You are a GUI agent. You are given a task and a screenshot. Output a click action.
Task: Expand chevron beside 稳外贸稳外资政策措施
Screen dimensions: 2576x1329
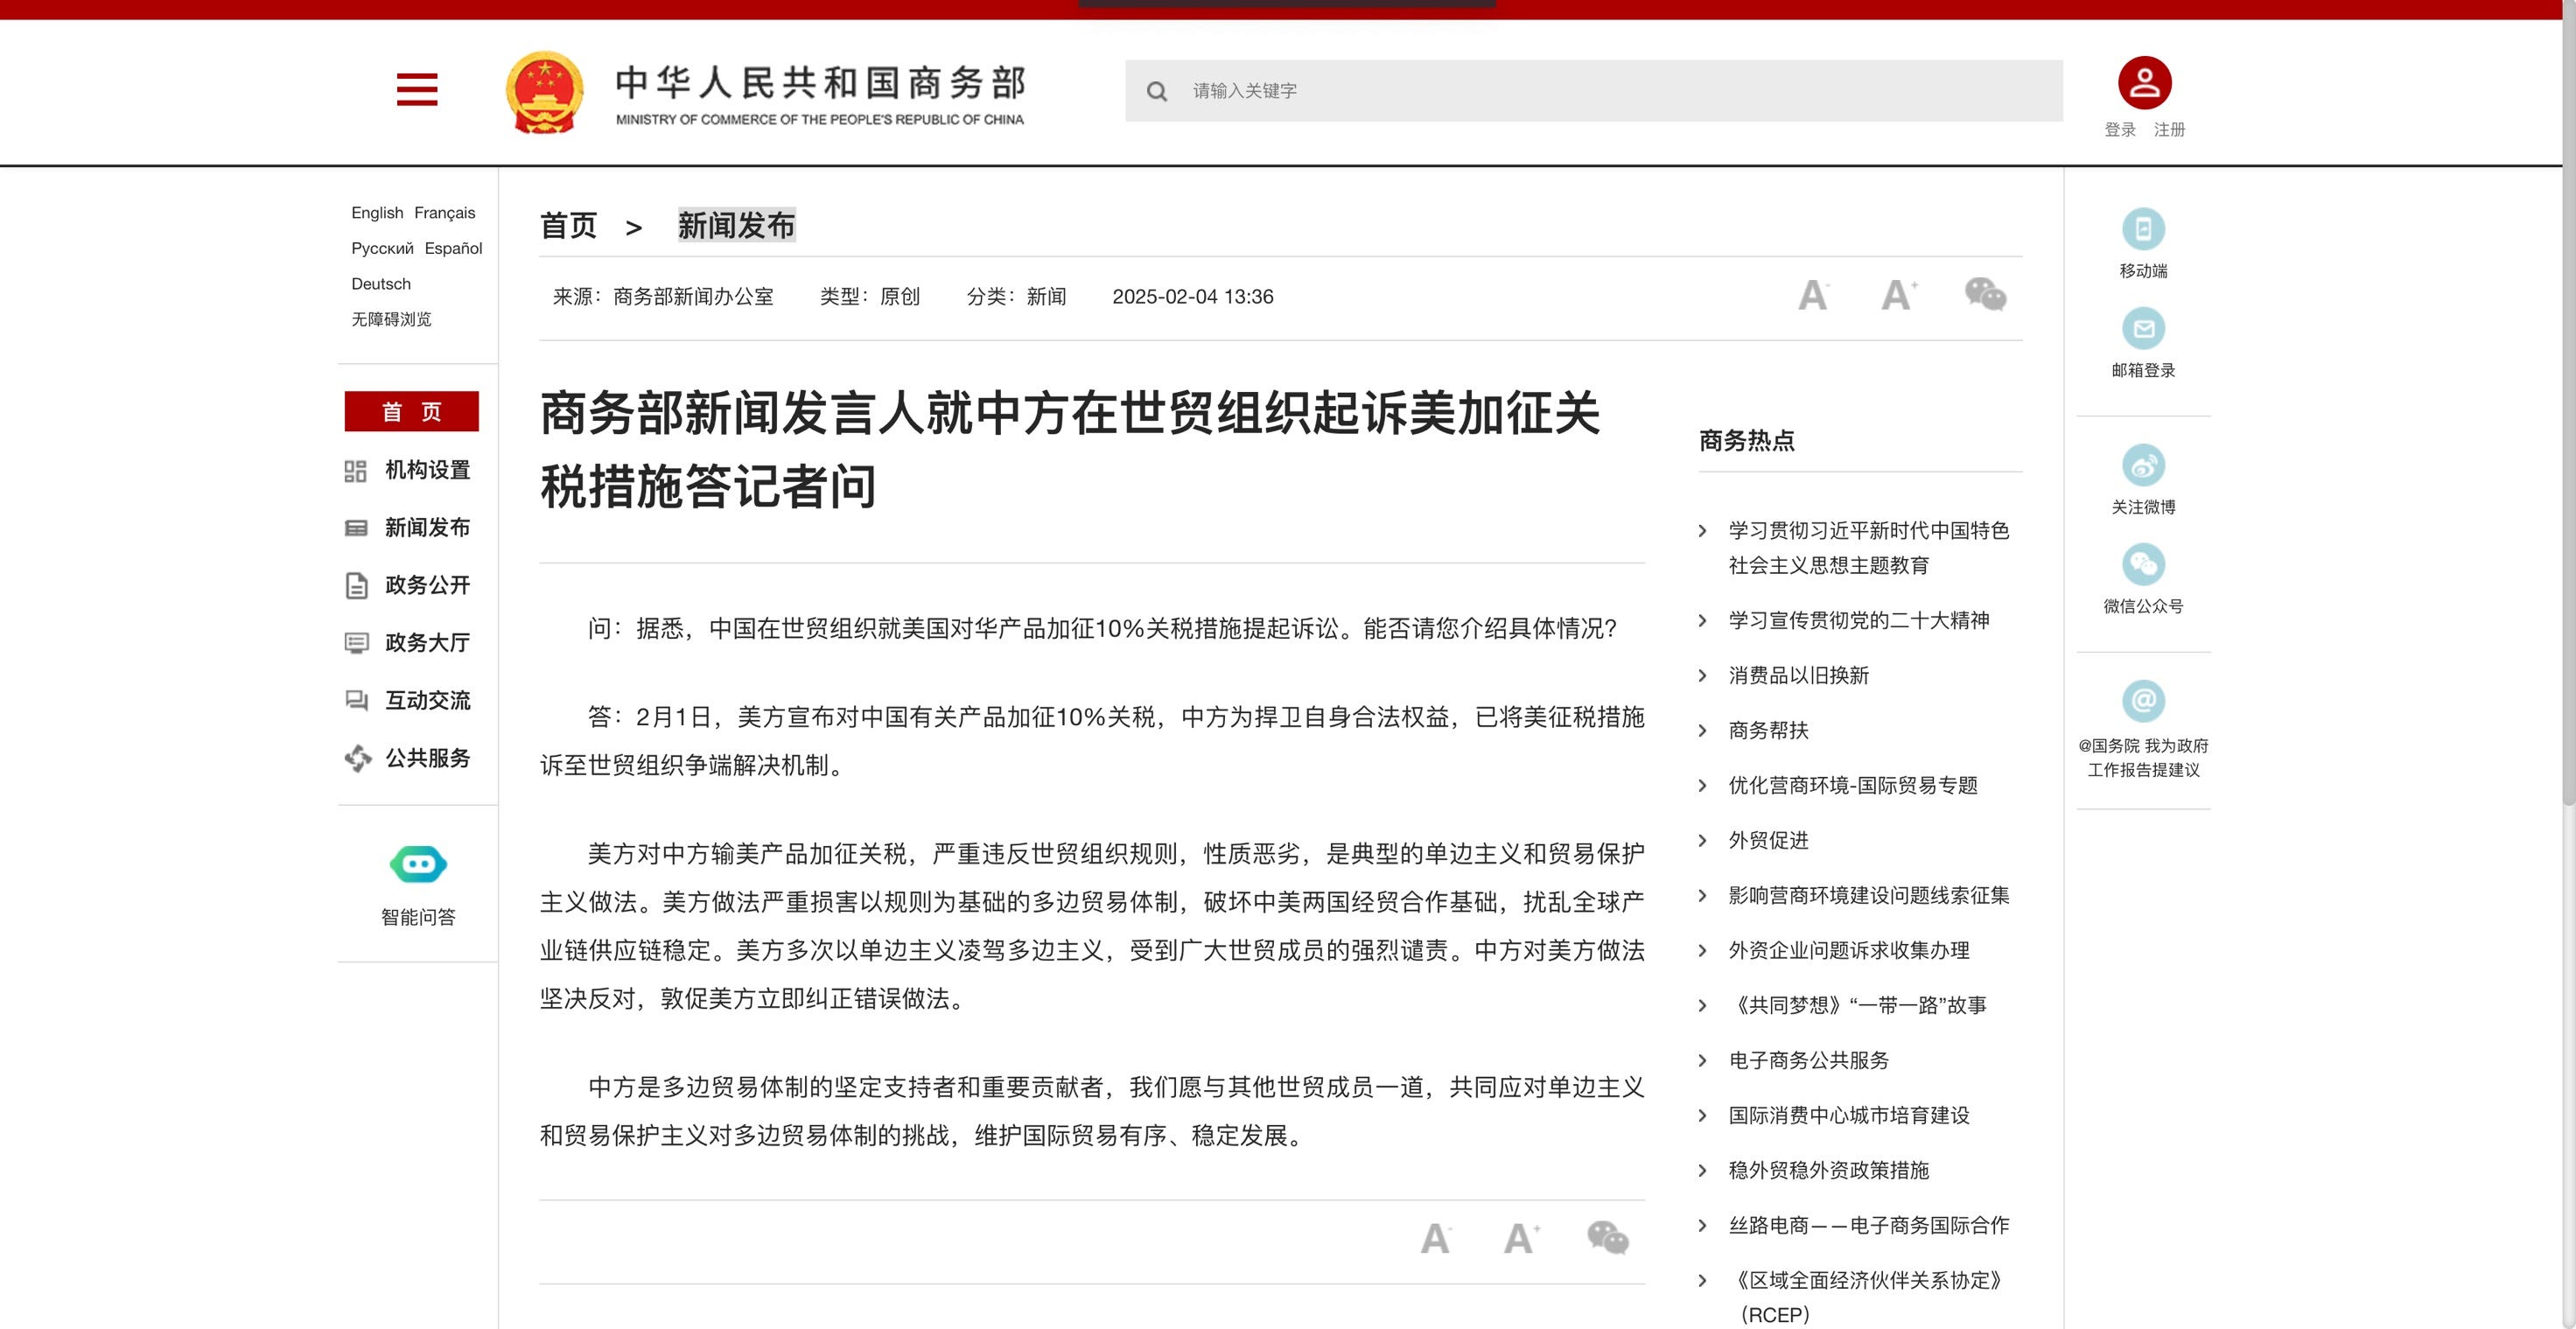pyautogui.click(x=1703, y=1171)
